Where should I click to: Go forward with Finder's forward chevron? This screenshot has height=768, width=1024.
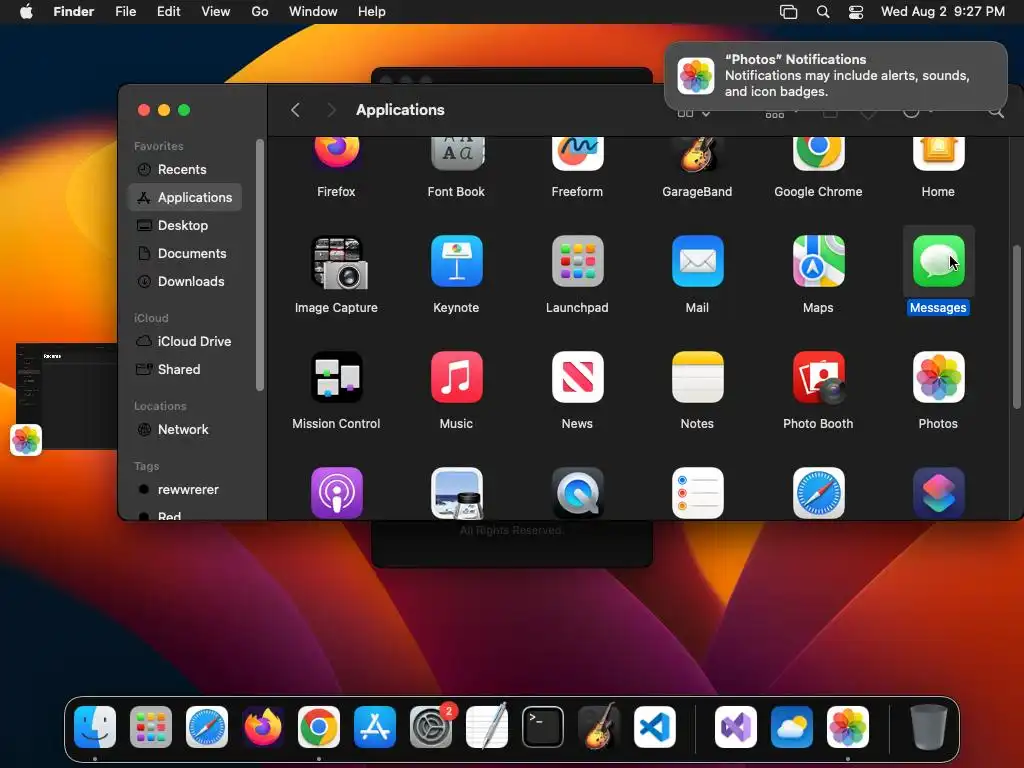[x=331, y=110]
